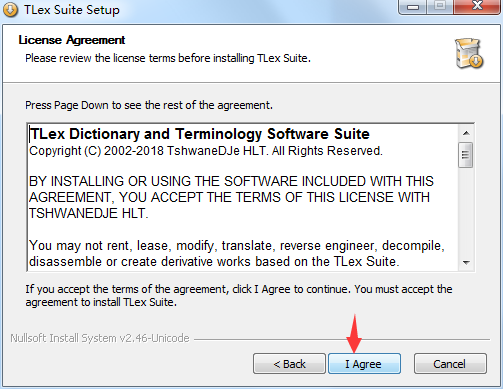Click the license scrollbar thumb

point(466,155)
